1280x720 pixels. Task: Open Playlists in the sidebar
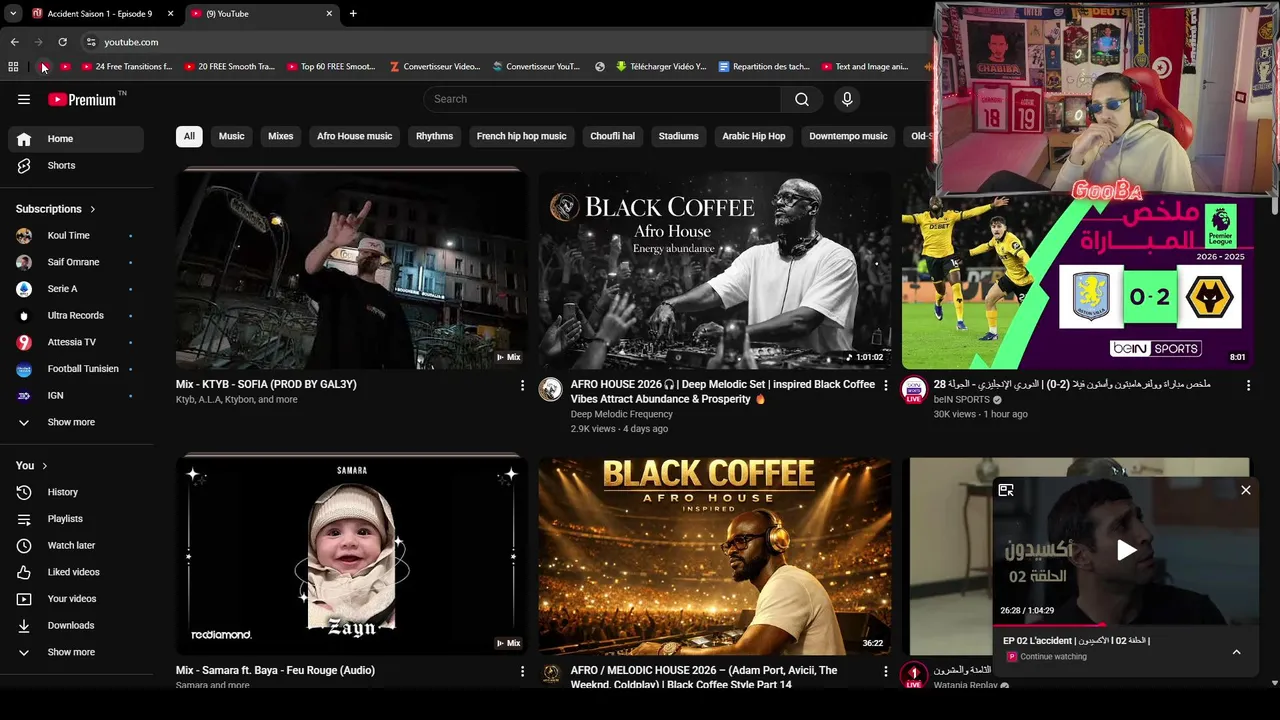click(76, 519)
